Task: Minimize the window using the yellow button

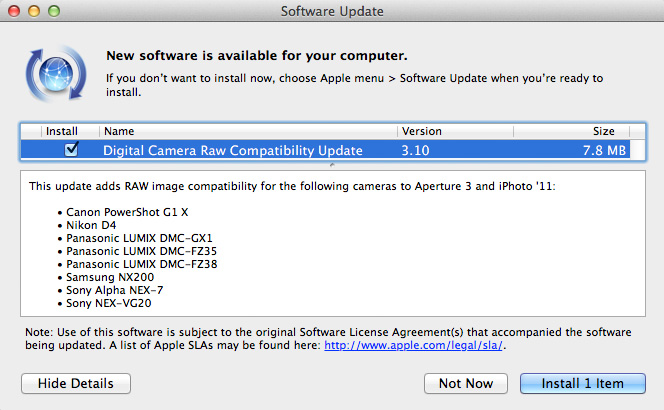Action: pyautogui.click(x=34, y=11)
